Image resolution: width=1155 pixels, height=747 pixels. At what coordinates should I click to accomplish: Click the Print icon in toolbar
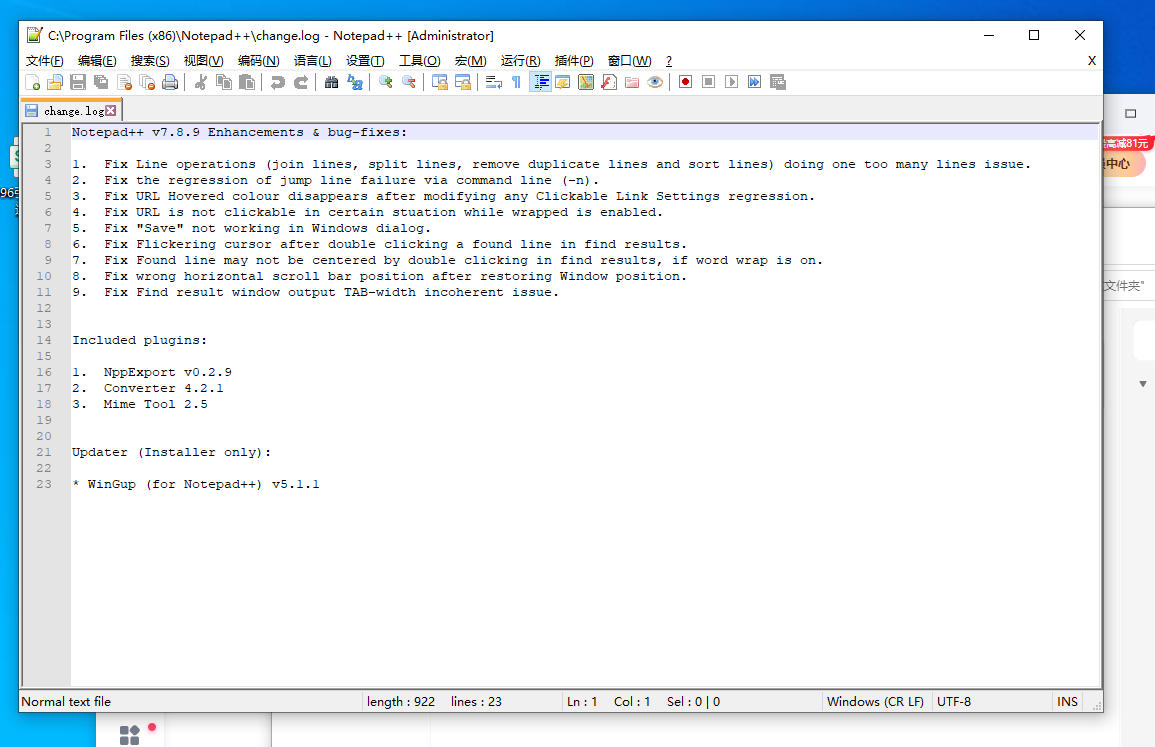click(170, 82)
